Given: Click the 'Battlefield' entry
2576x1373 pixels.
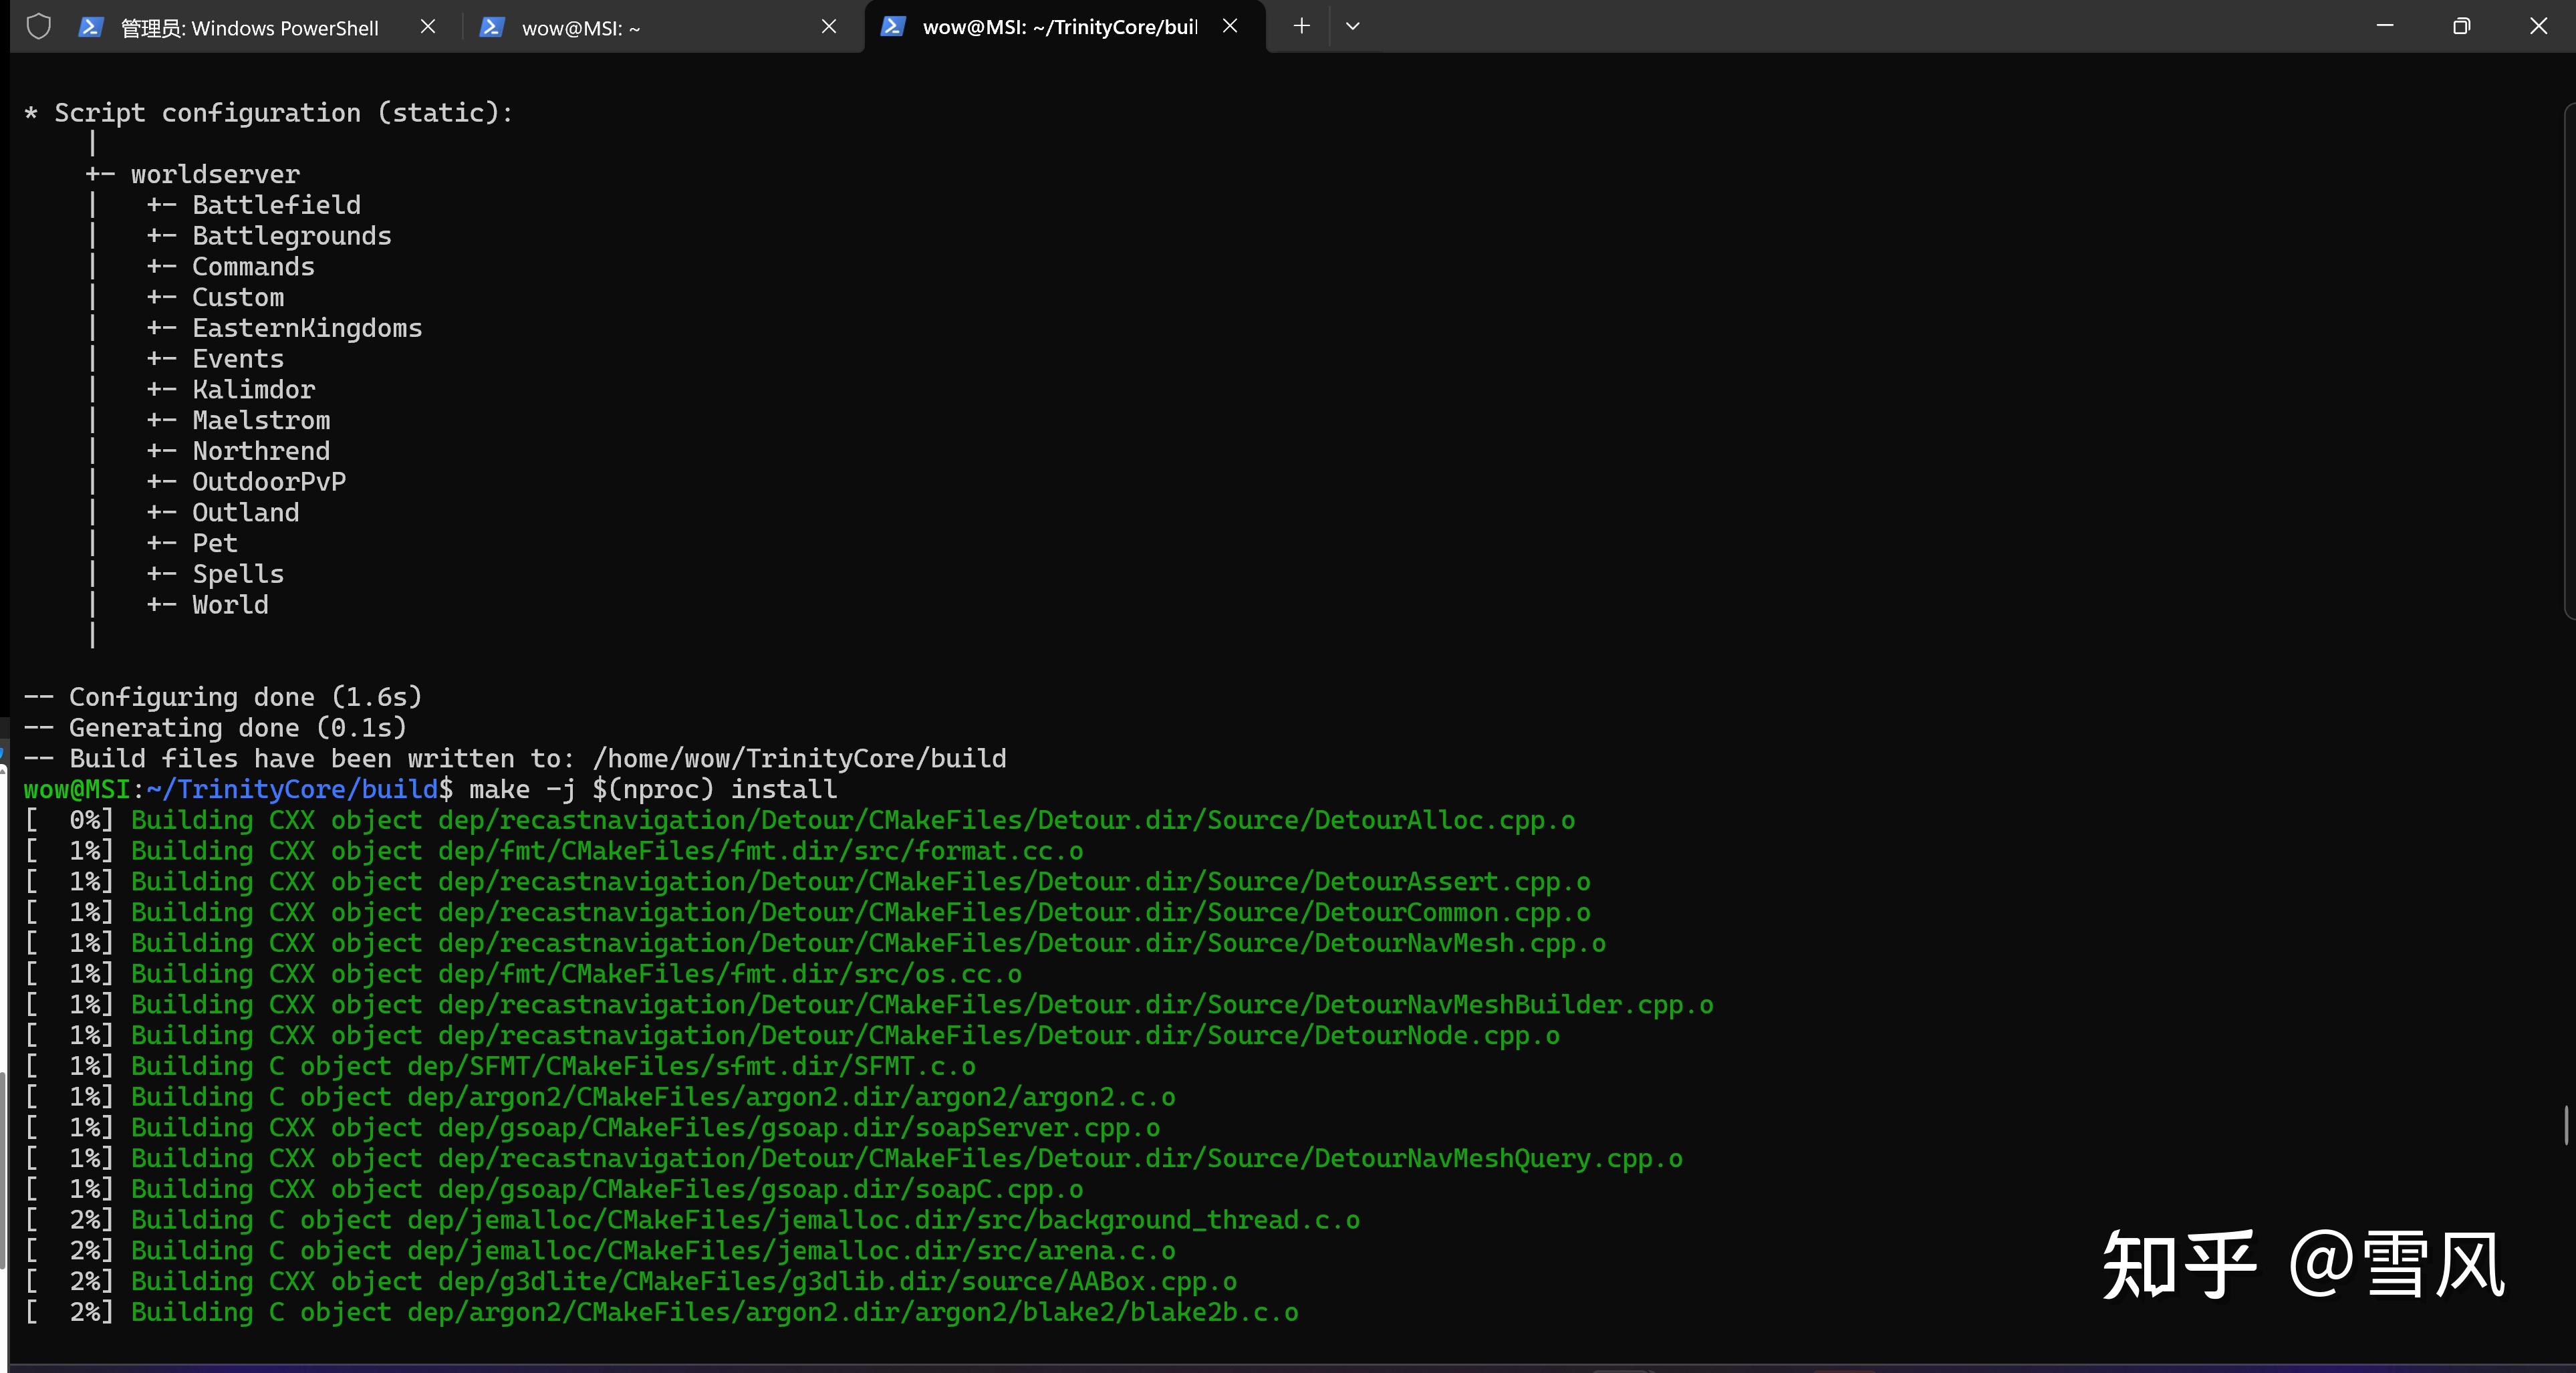Looking at the screenshot, I should click(x=276, y=205).
